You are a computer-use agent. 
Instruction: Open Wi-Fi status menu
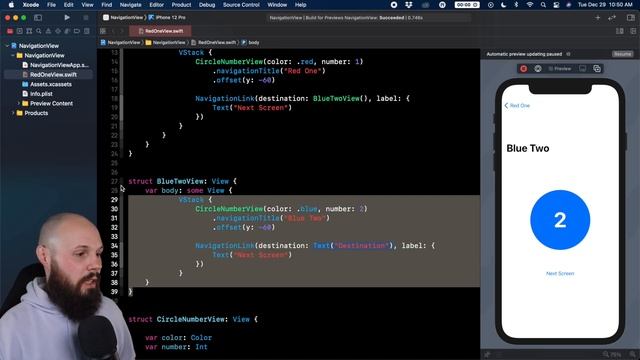pos(529,5)
